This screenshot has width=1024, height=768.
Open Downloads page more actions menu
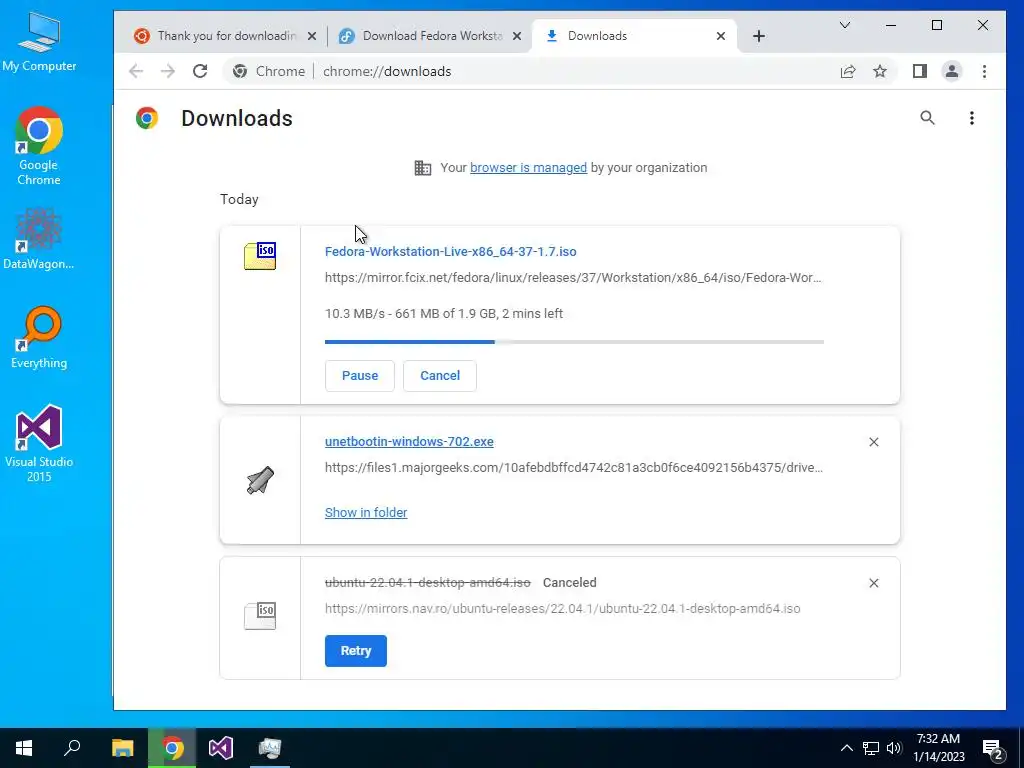(x=972, y=118)
